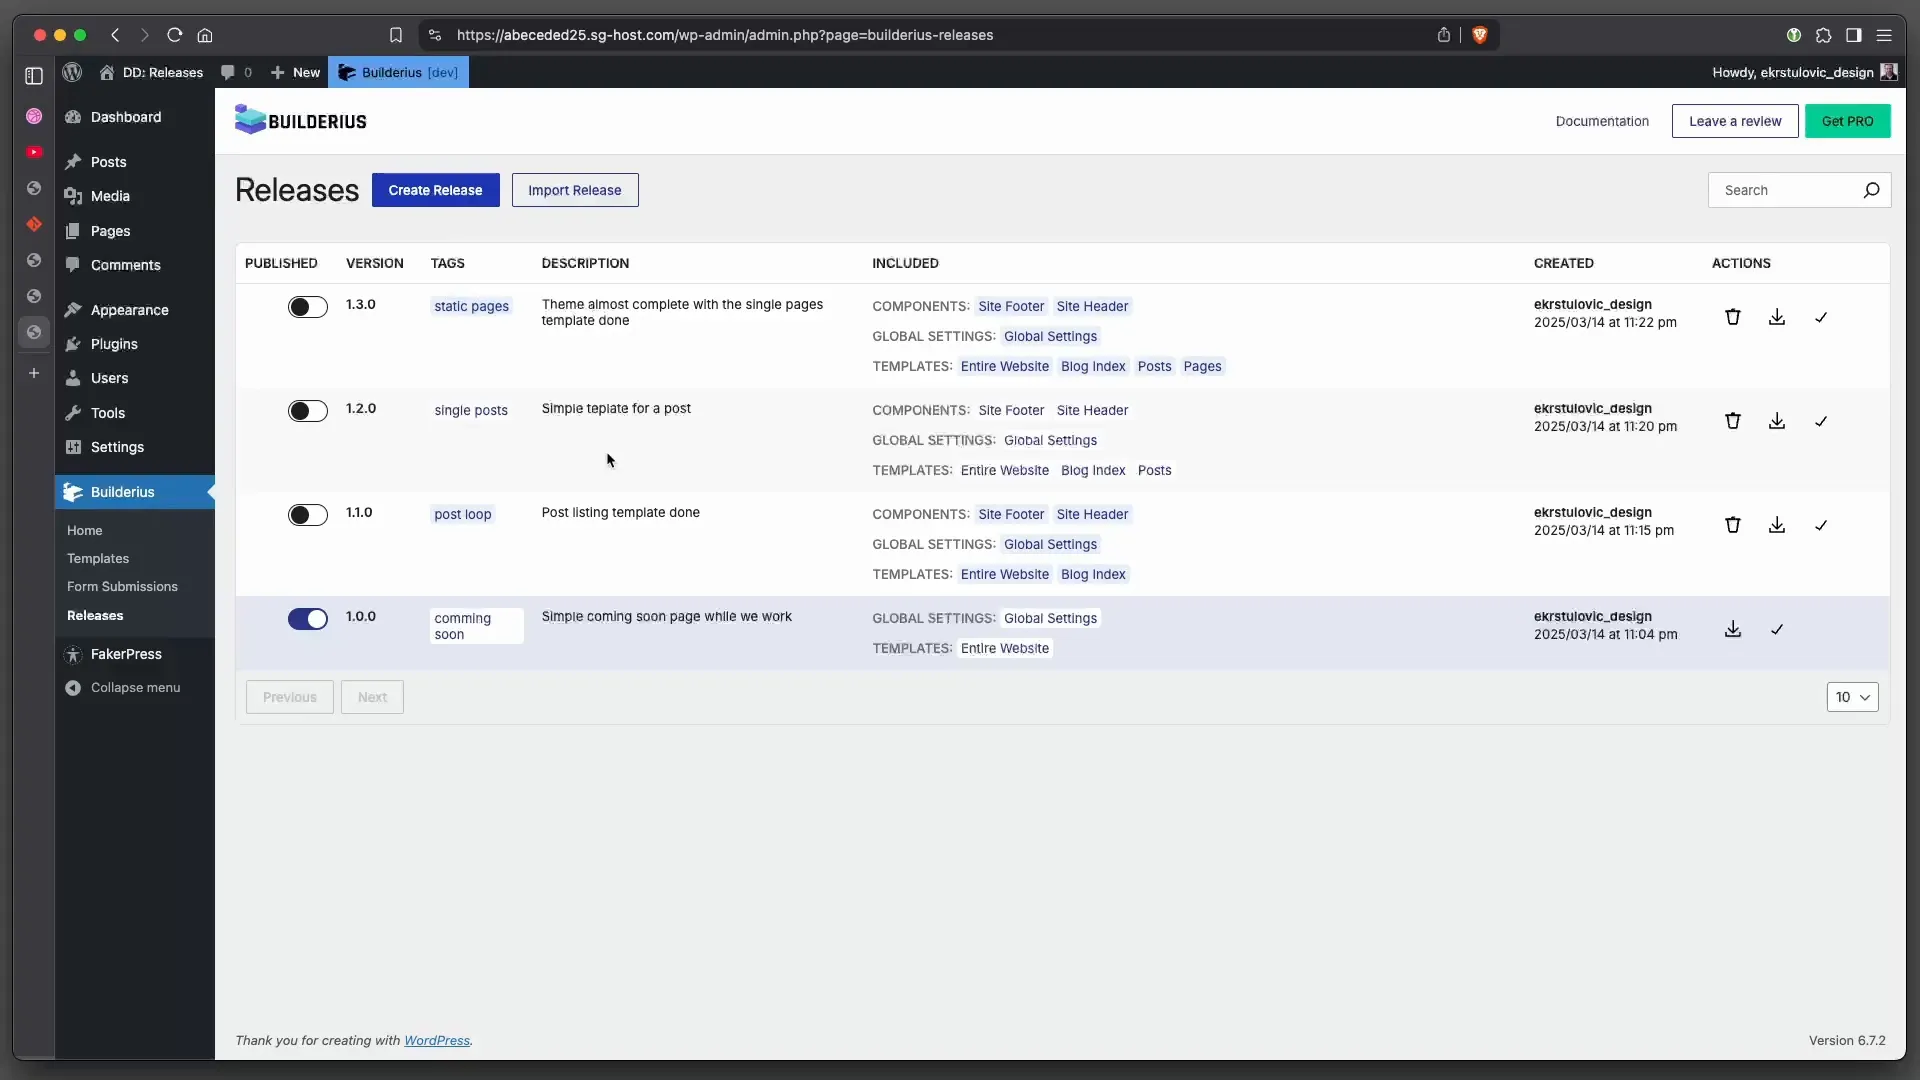Delete release version 1.3.0 with trash icon
The width and height of the screenshot is (1920, 1080).
pos(1733,317)
